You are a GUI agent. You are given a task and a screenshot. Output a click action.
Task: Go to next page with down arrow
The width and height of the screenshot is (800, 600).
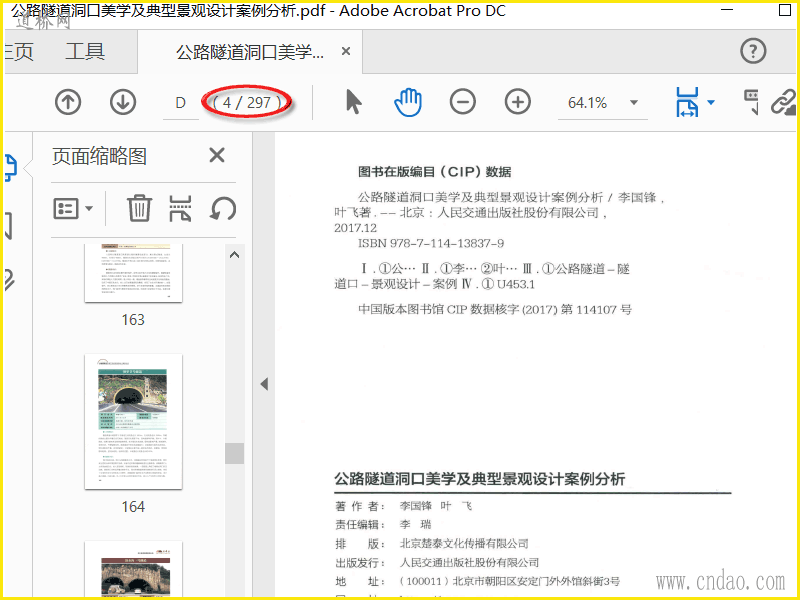coord(123,102)
